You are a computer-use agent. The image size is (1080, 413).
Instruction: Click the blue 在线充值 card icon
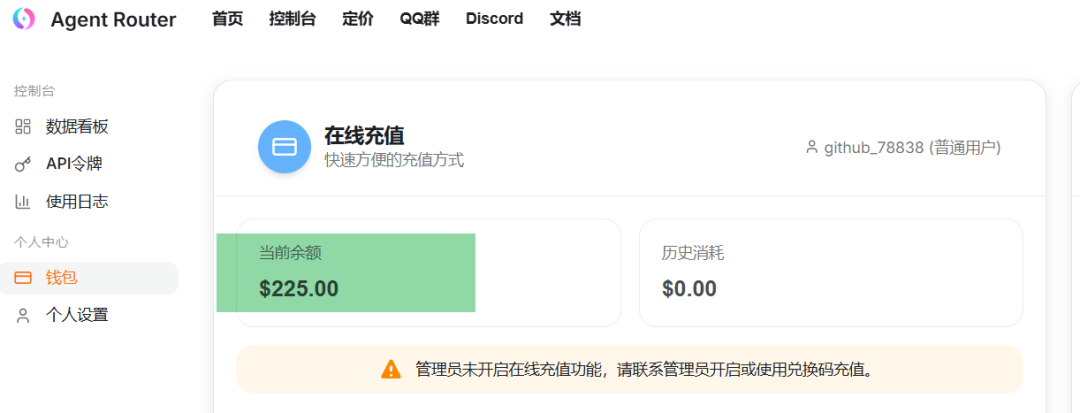click(284, 147)
